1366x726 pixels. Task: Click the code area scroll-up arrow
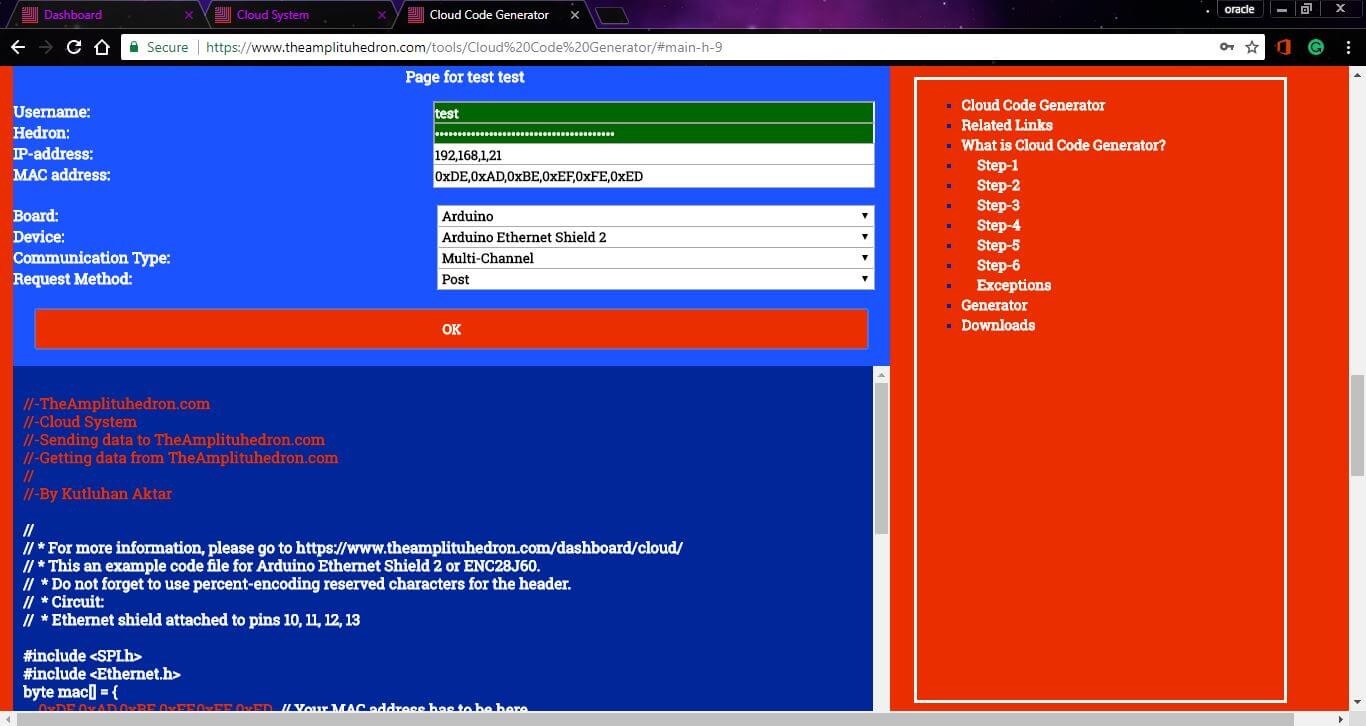[881, 375]
